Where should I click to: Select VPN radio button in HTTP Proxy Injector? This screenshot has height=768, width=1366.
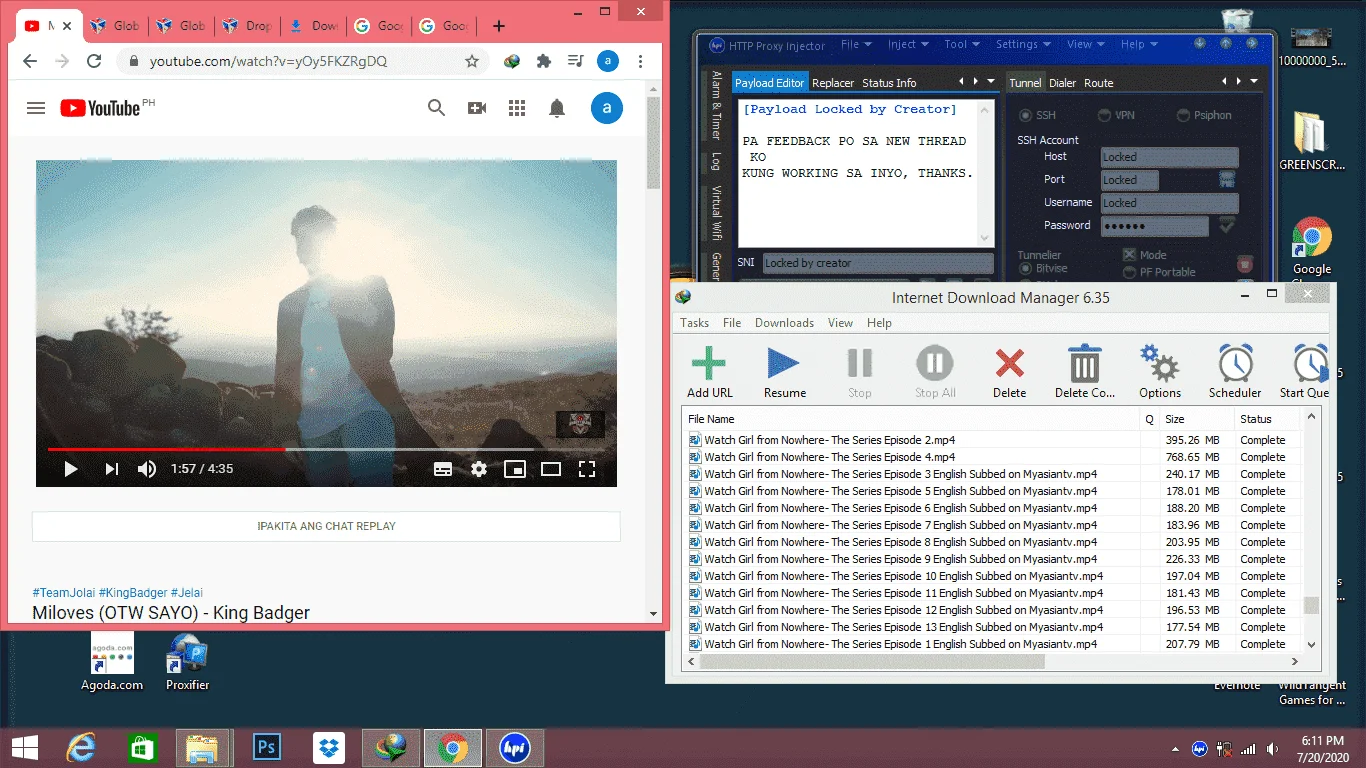pyautogui.click(x=1105, y=115)
